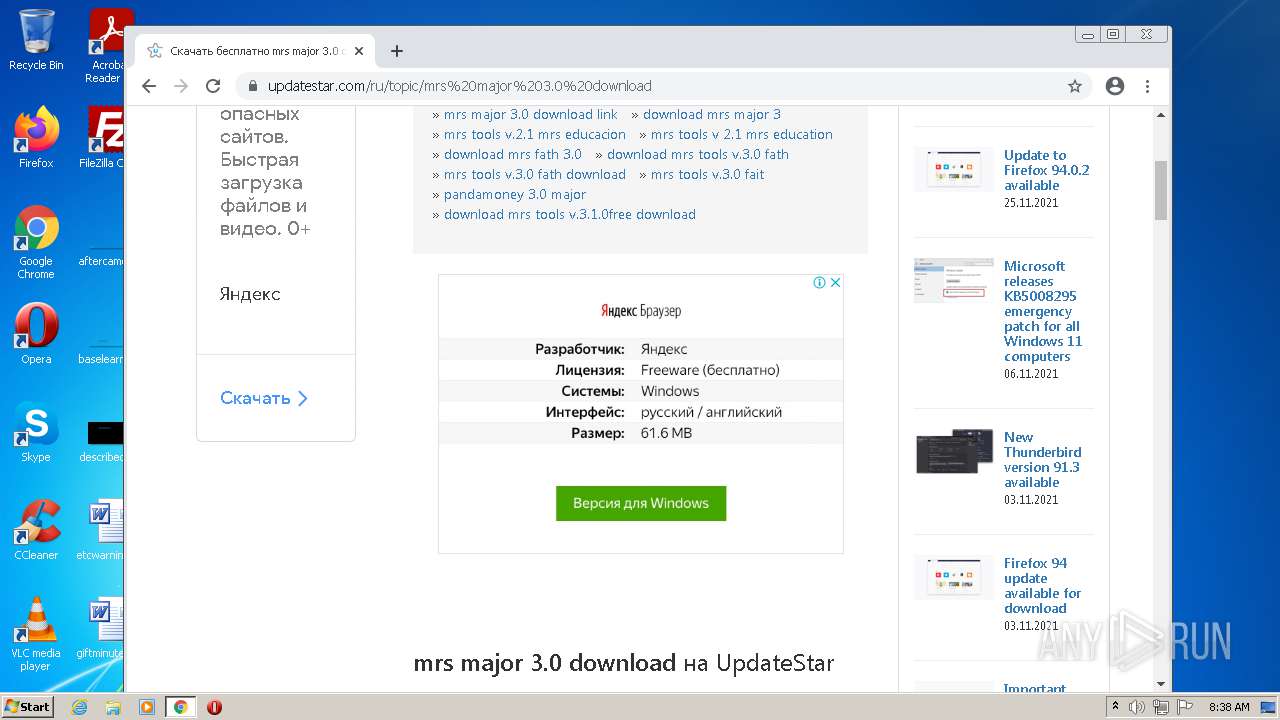Open 'pandamoney 3.0 major' link
The width and height of the screenshot is (1280, 720).
pos(515,194)
